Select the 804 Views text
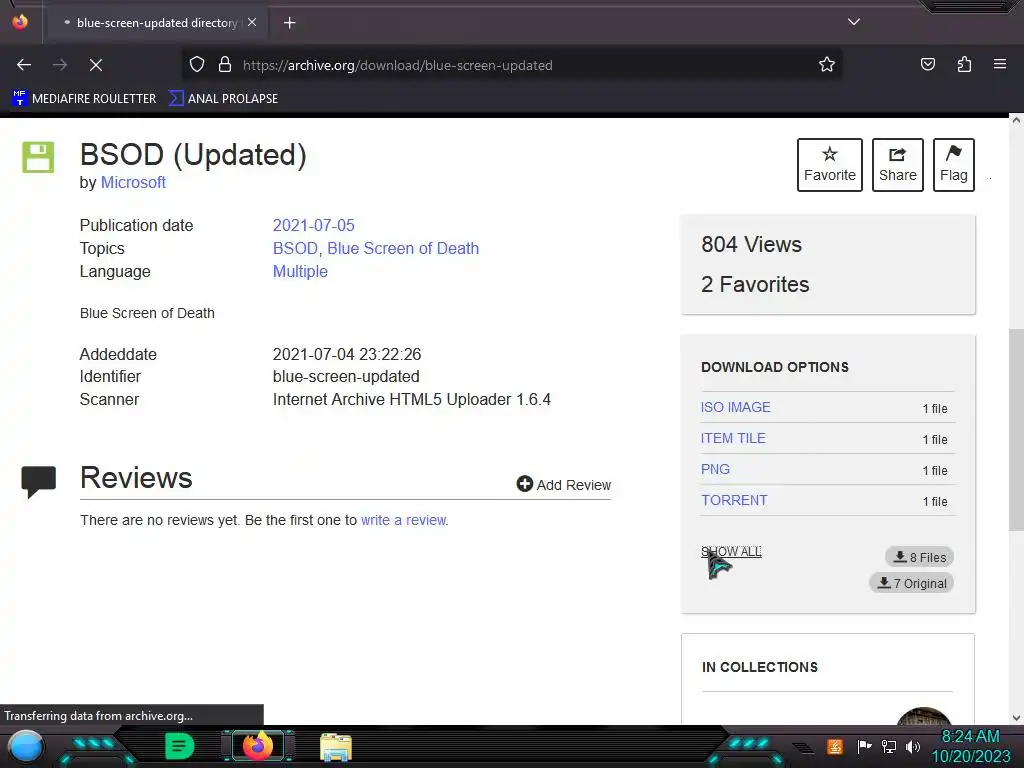The height and width of the screenshot is (768, 1024). 751,244
